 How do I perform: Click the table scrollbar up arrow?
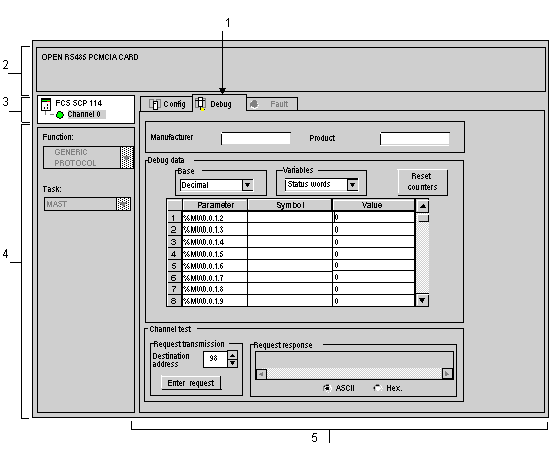(422, 206)
